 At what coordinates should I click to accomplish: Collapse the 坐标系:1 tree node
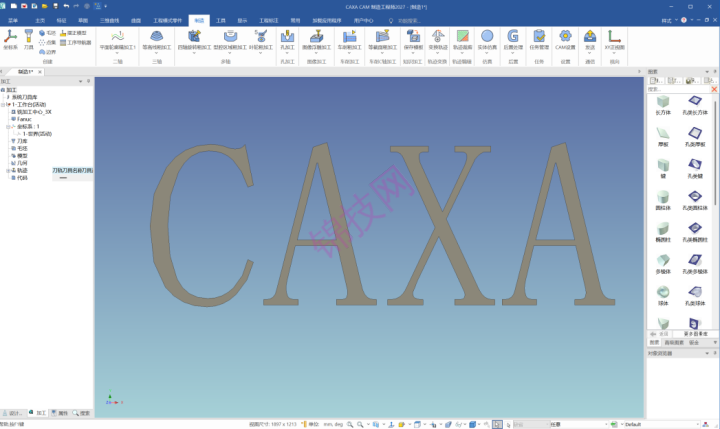(8, 126)
